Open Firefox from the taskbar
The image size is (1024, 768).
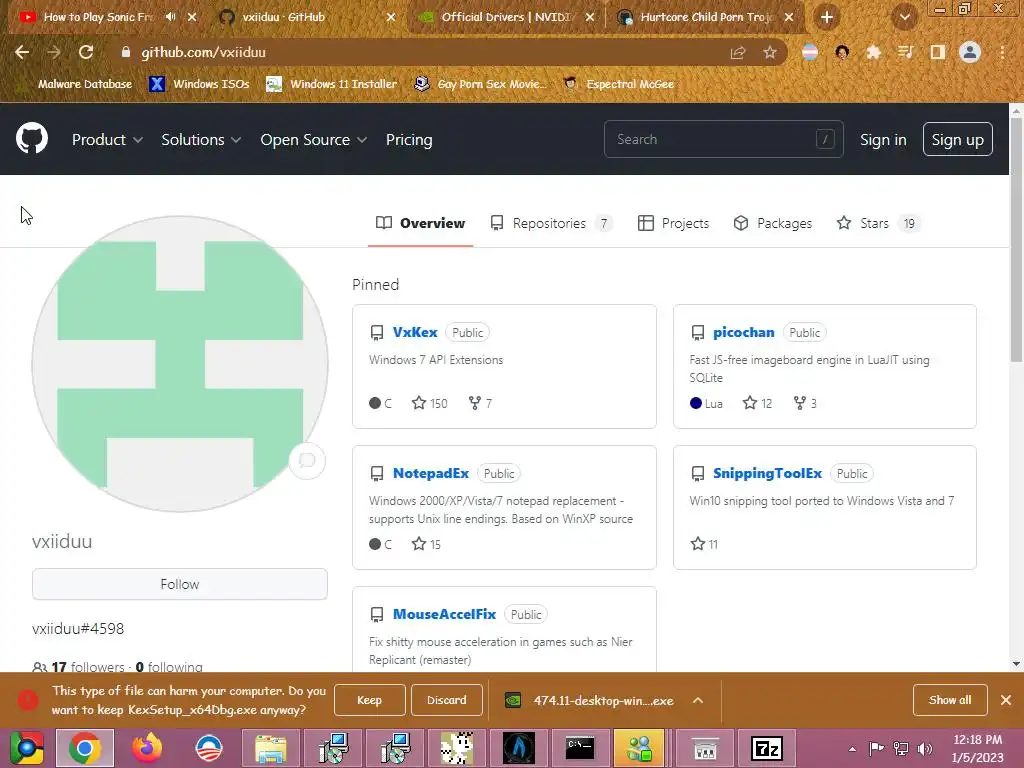[147, 748]
